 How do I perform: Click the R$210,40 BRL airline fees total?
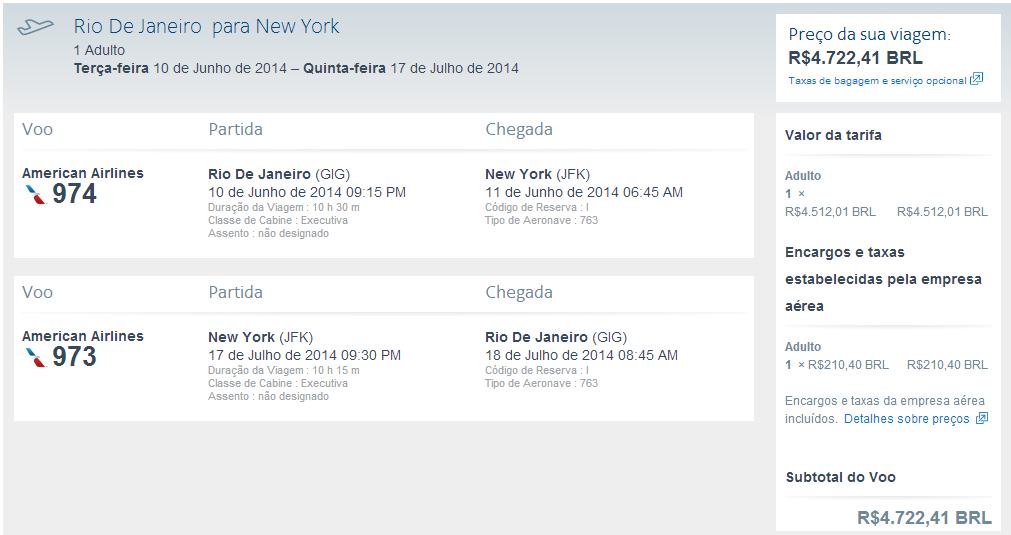coord(946,365)
